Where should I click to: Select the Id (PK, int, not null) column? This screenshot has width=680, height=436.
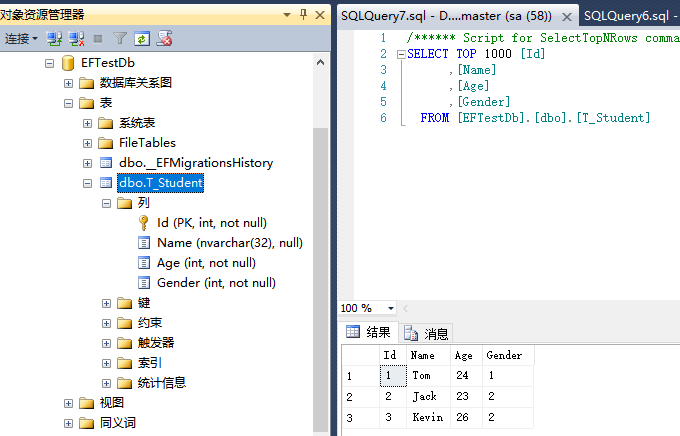click(x=212, y=223)
